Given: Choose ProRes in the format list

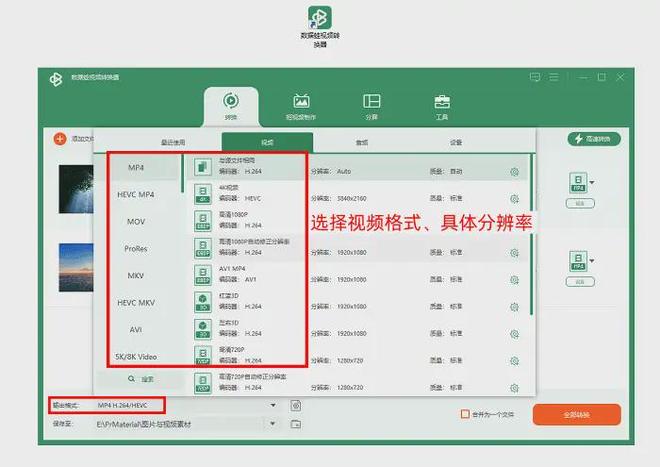Looking at the screenshot, I should tap(136, 249).
